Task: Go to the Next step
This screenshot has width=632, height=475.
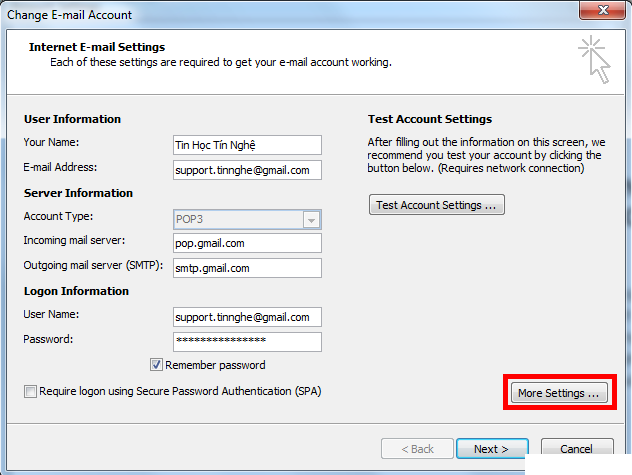Action: [491, 449]
